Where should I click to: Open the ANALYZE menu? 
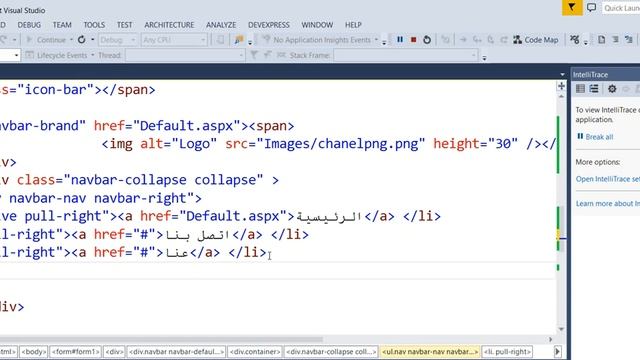point(221,25)
